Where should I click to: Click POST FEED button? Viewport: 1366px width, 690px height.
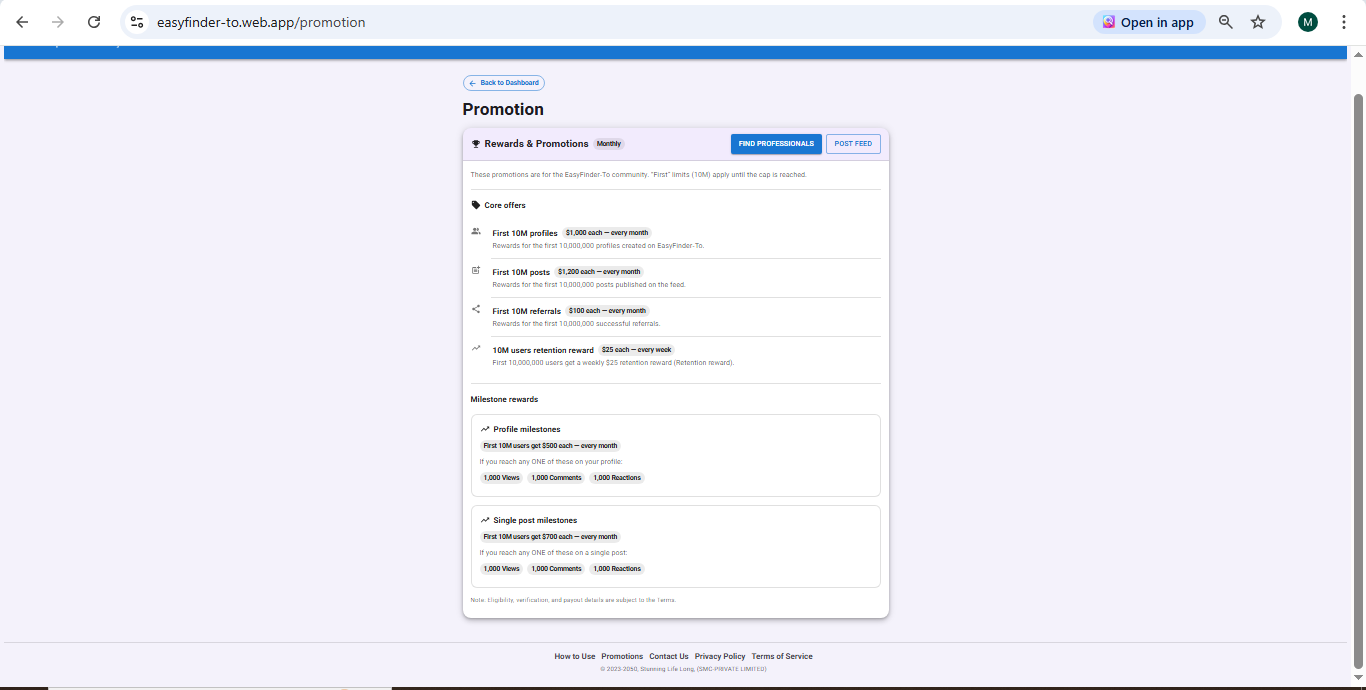(853, 144)
